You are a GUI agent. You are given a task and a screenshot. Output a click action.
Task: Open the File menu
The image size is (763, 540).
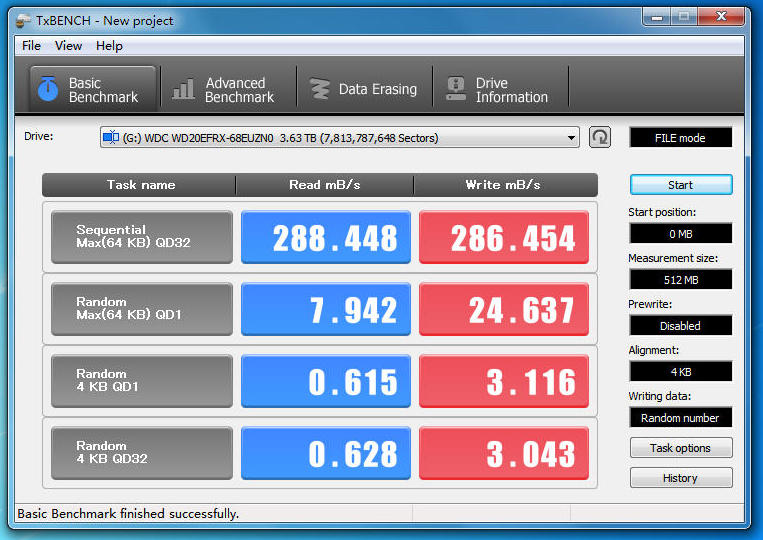31,46
